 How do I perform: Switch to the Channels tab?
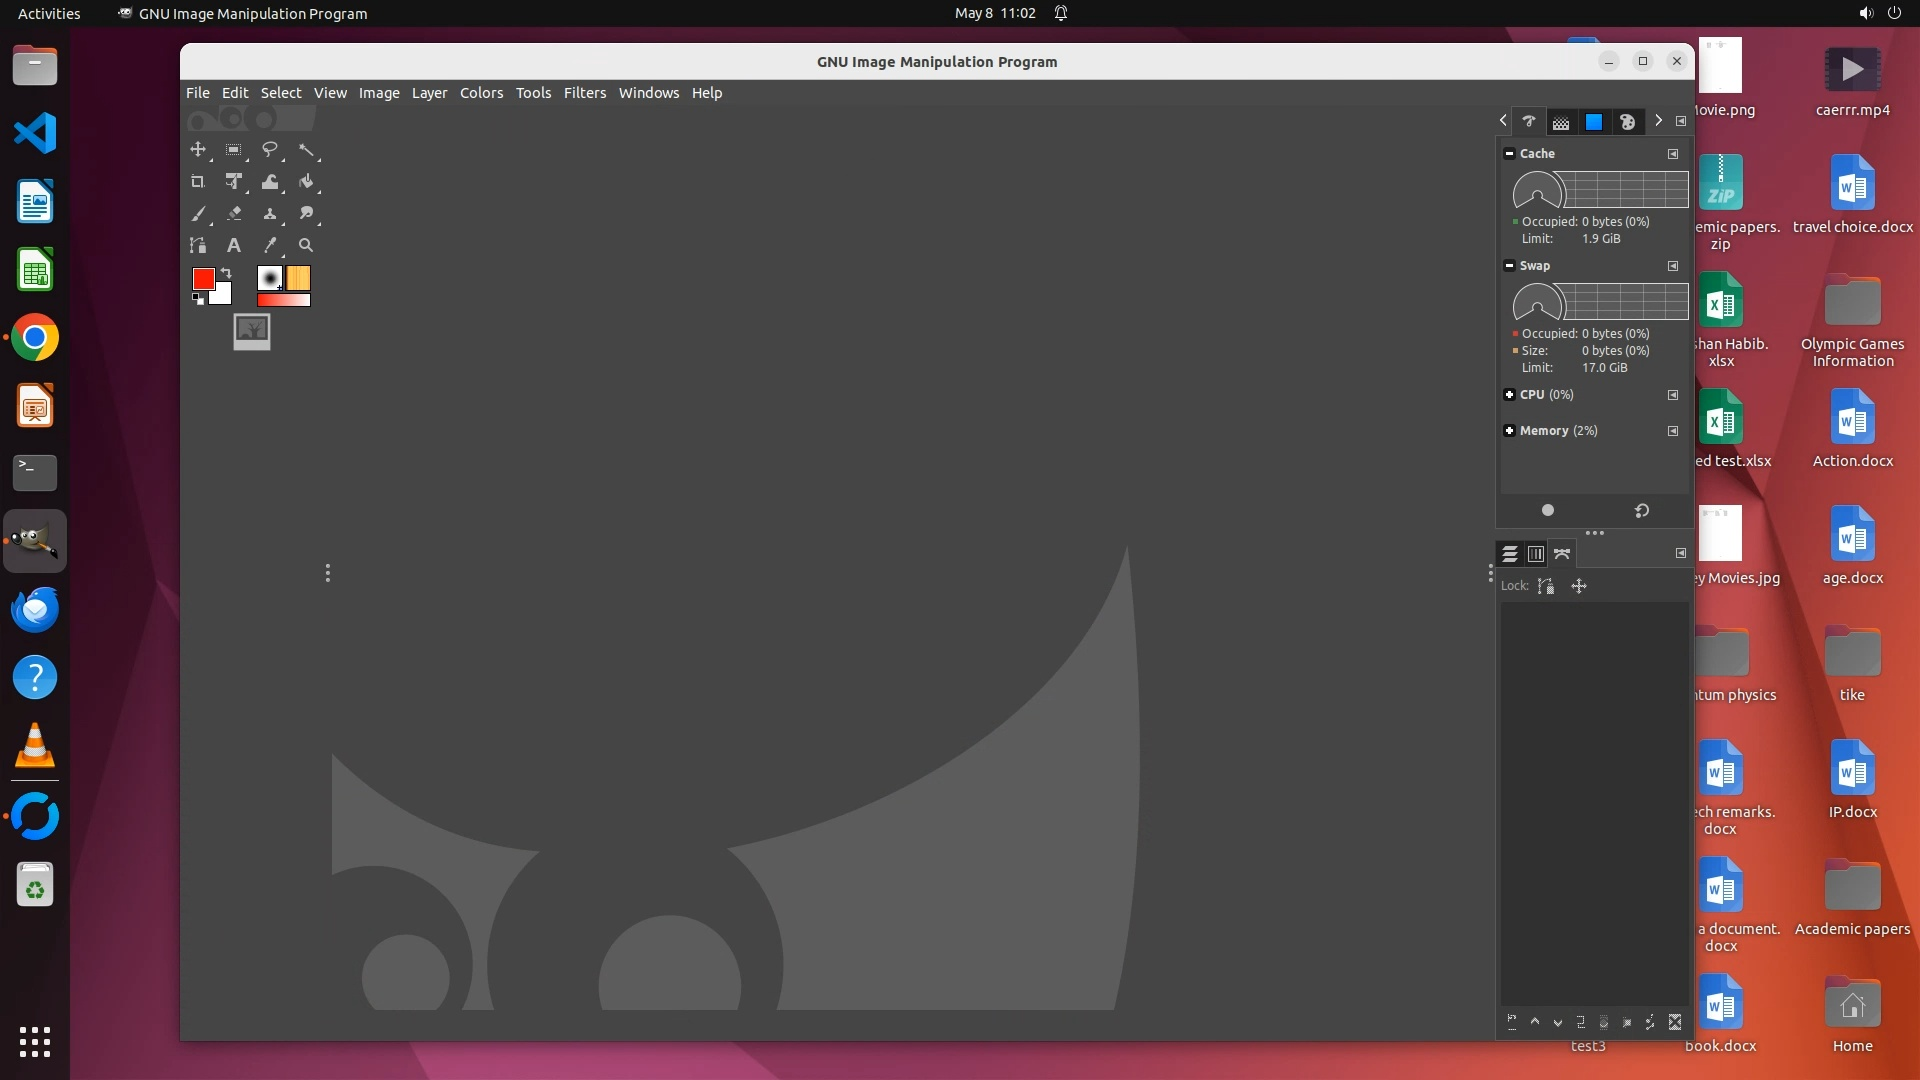click(1536, 554)
